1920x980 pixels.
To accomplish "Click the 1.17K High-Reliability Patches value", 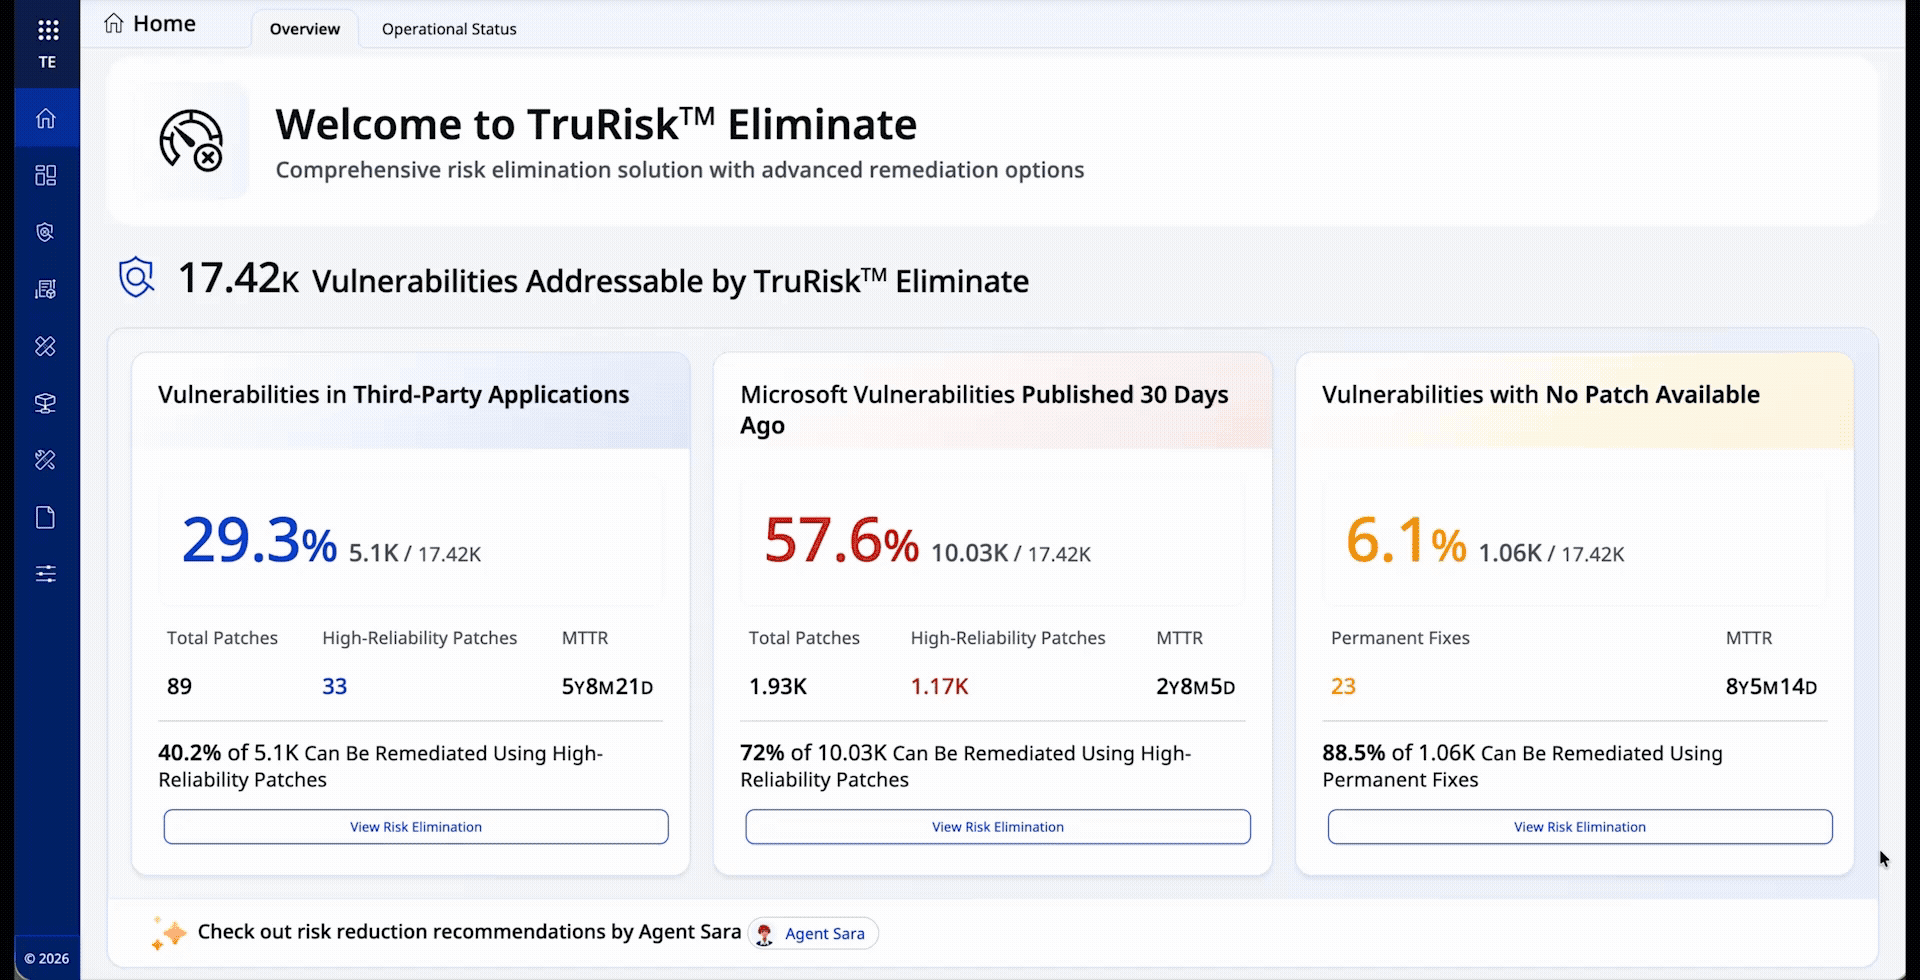I will [x=939, y=686].
